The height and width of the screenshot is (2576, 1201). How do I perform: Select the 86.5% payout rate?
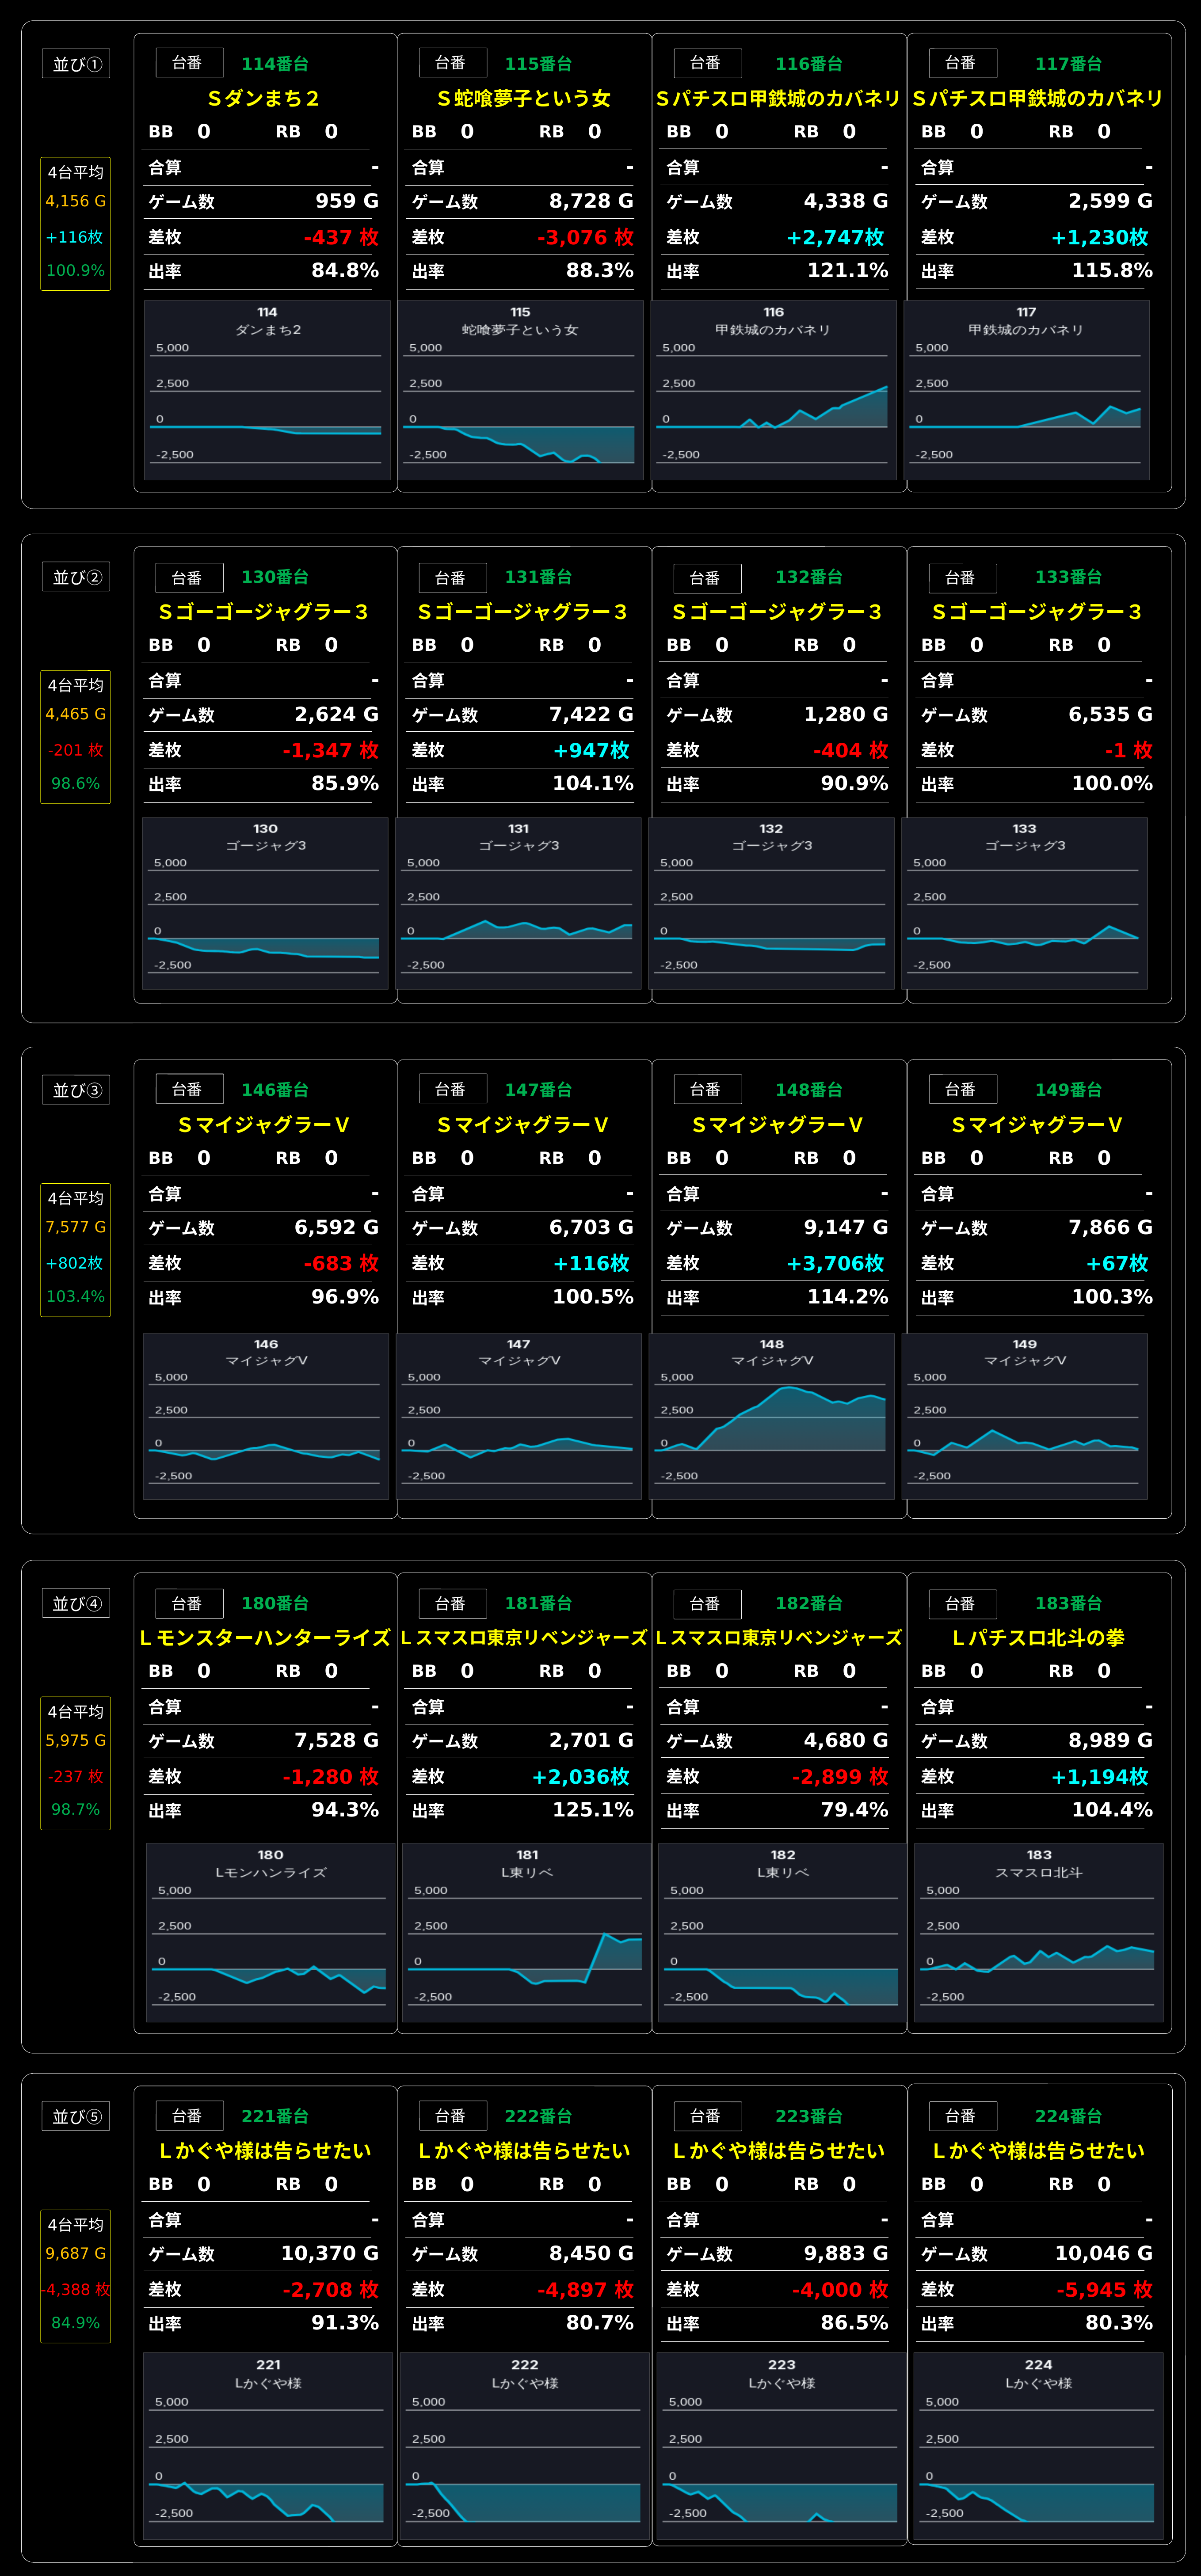(854, 2322)
